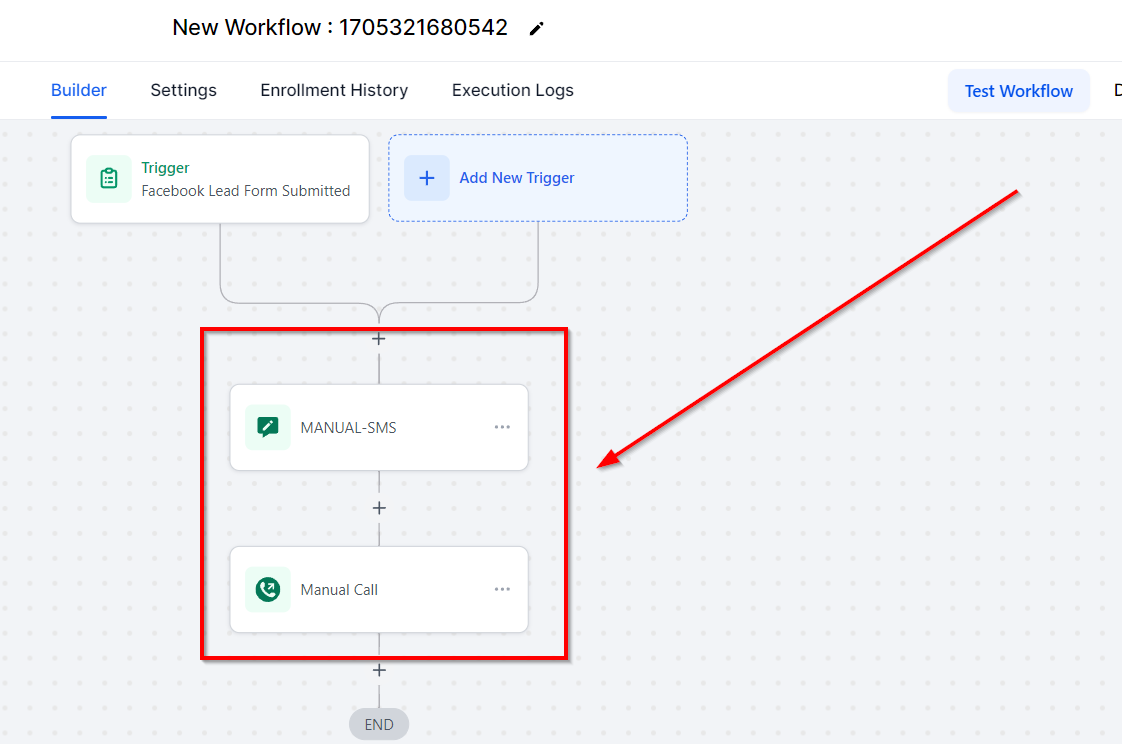Switch to the Builder tab
Image resolution: width=1122 pixels, height=744 pixels.
point(79,90)
